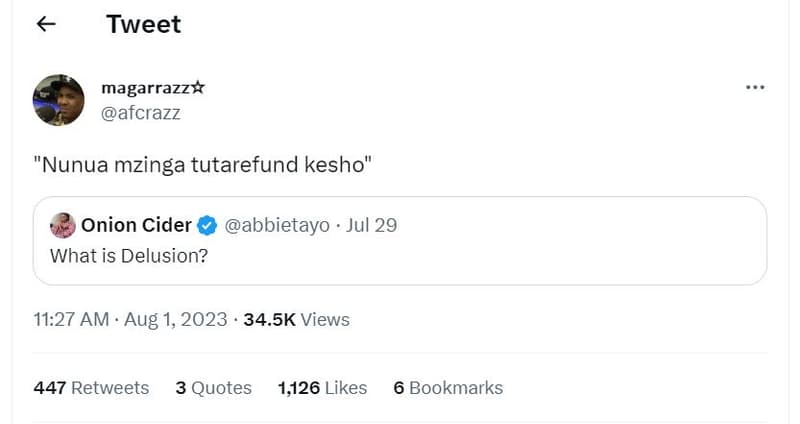Click magarrazz's profile avatar
Image resolution: width=800 pixels, height=424 pixels.
[58, 100]
